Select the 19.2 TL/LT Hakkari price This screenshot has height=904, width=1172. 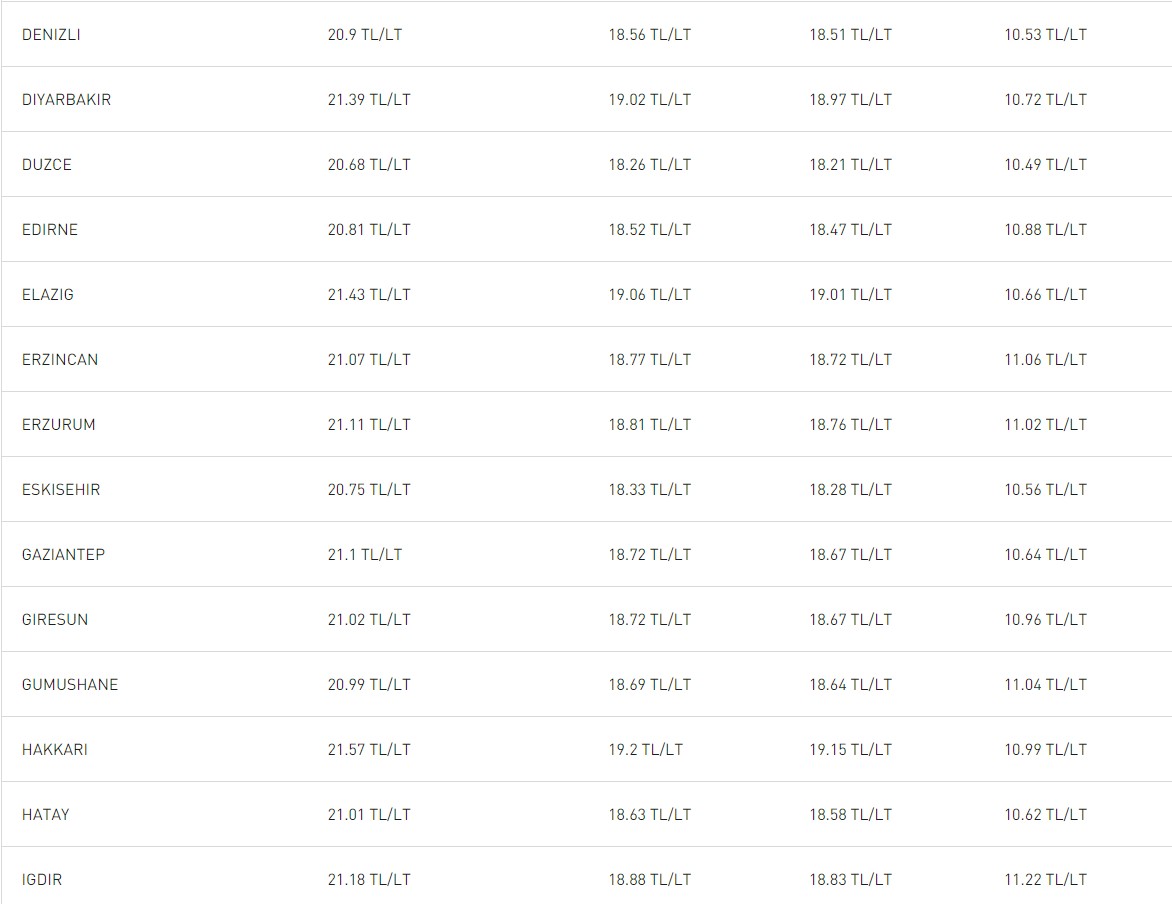(646, 750)
